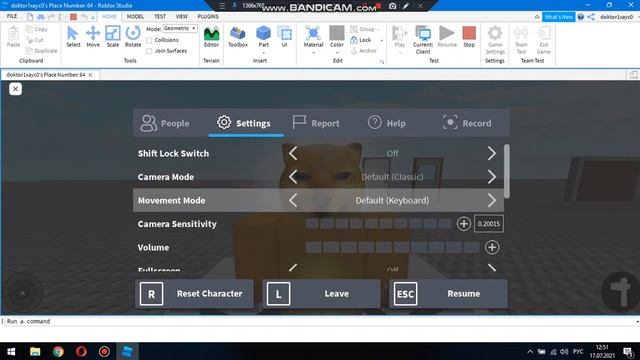Switch Current: Client view
The height and width of the screenshot is (360, 640).
click(423, 40)
